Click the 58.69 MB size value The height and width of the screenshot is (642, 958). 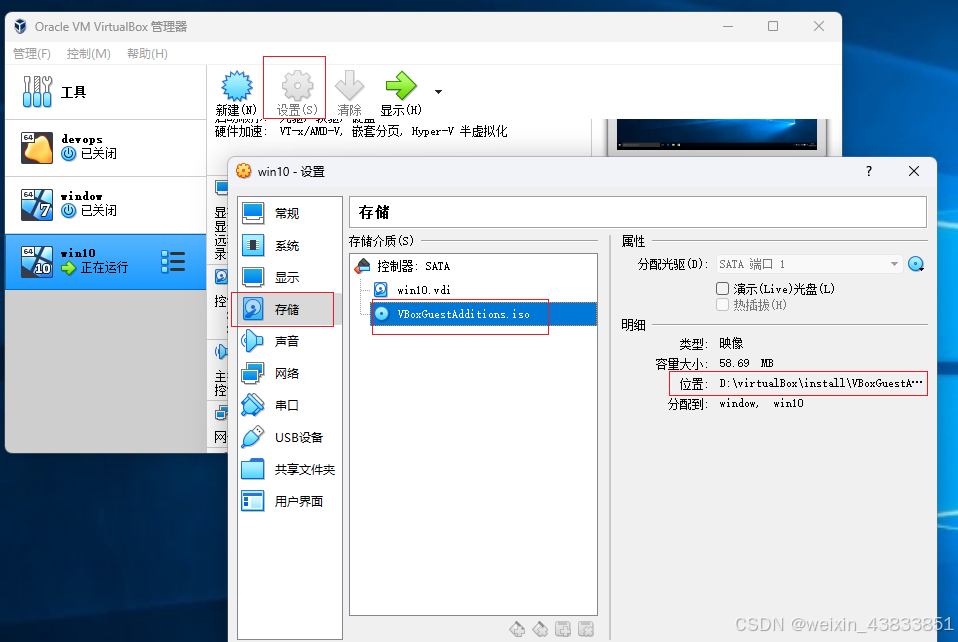coord(746,363)
